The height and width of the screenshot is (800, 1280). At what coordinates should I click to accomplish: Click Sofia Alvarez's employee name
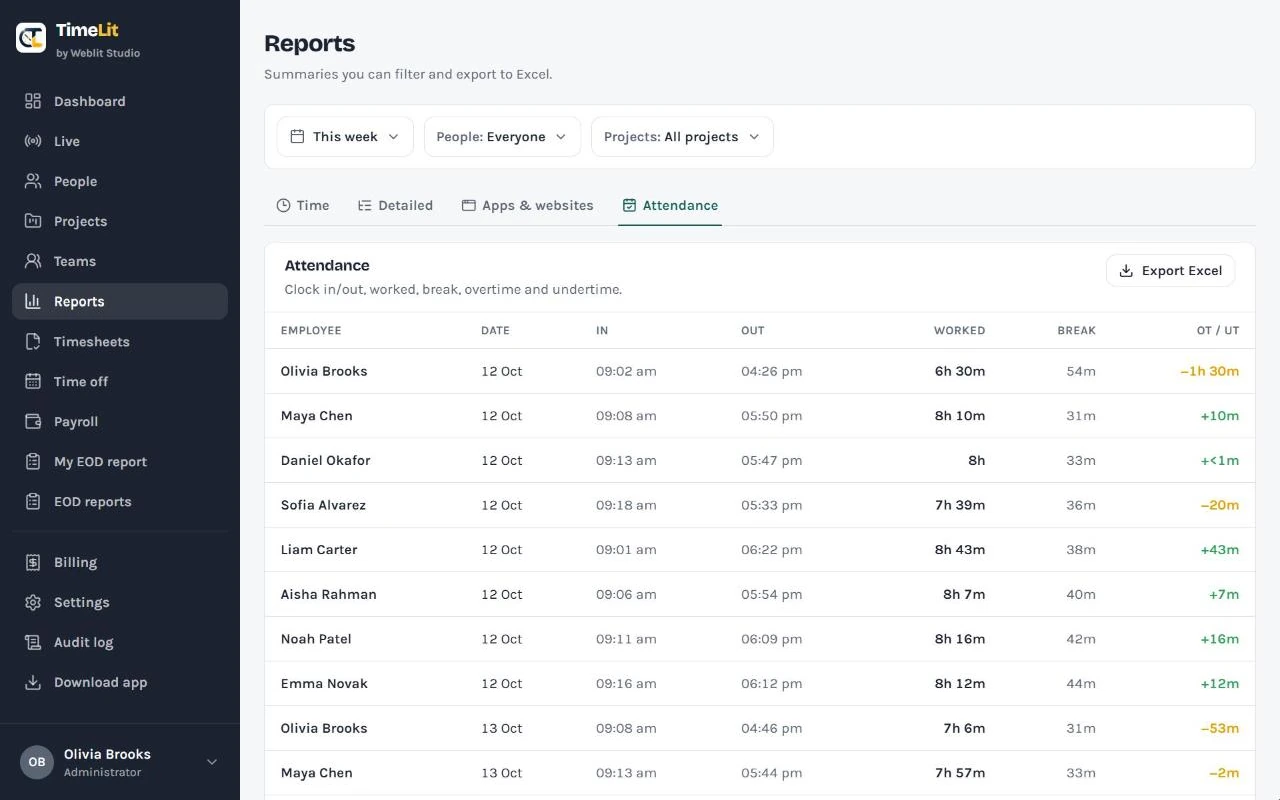[x=324, y=505]
